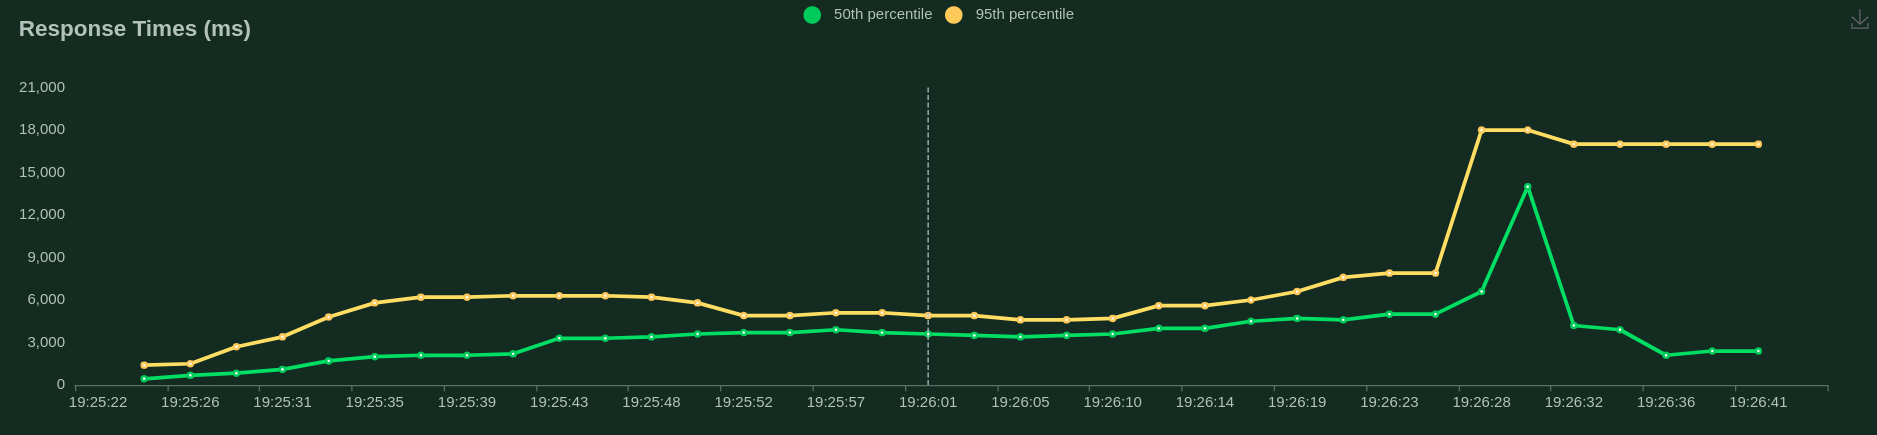The height and width of the screenshot is (435, 1877).
Task: Click the Response Times (ms) chart title
Action: coord(135,29)
